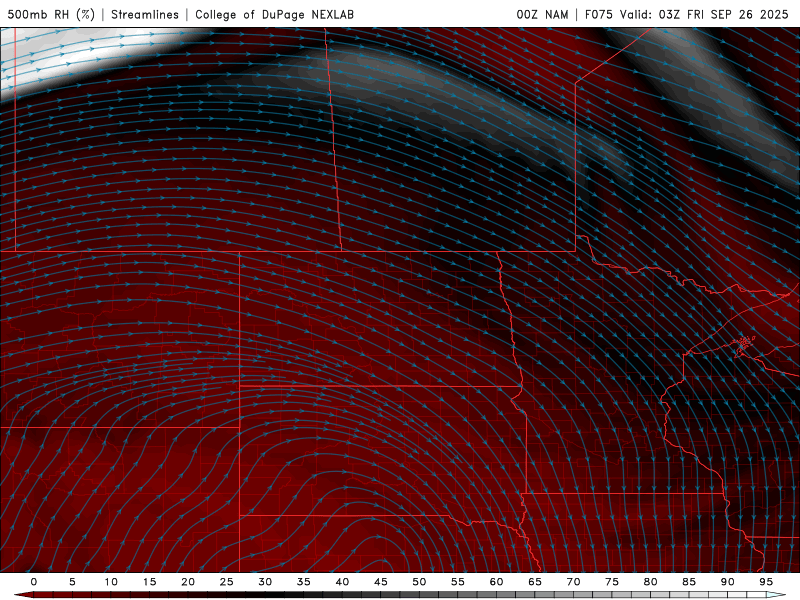This screenshot has height=600, width=800.
Task: Click the "500mb RH (%)" title text
Action: pyautogui.click(x=52, y=14)
